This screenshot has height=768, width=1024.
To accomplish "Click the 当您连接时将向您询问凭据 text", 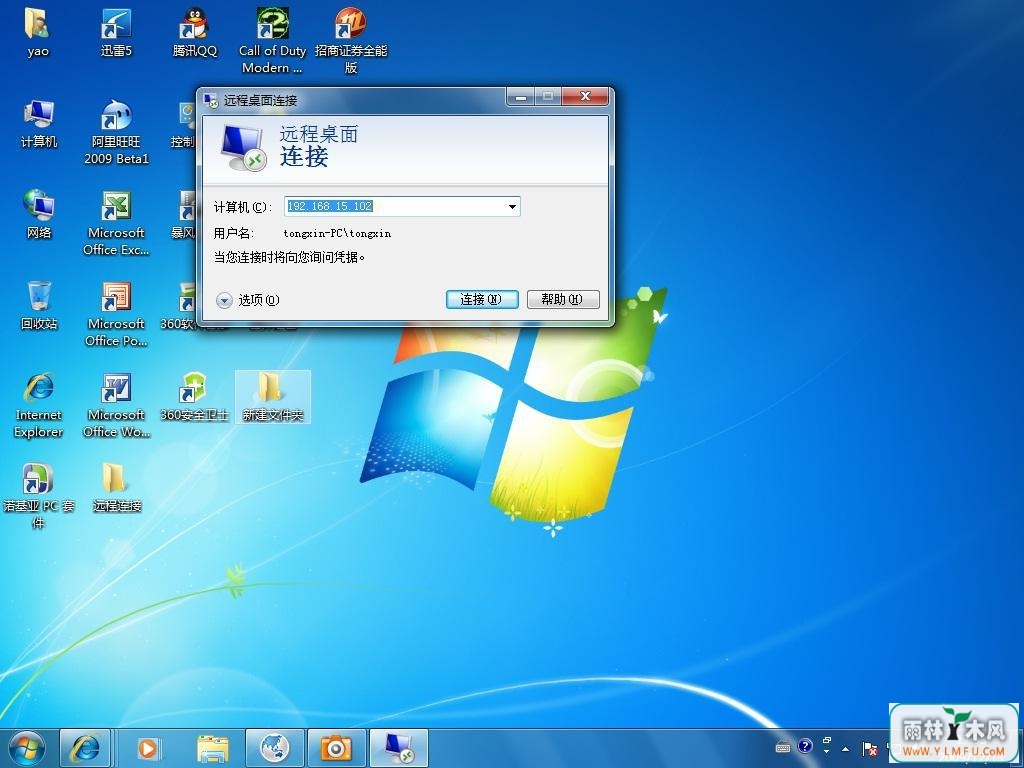I will tap(289, 257).
